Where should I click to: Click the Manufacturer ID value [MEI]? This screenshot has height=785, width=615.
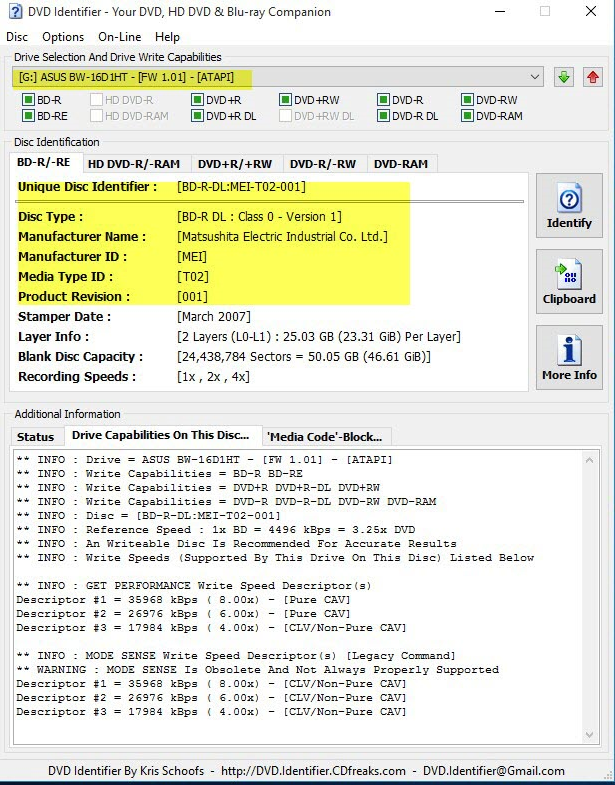[x=192, y=257]
